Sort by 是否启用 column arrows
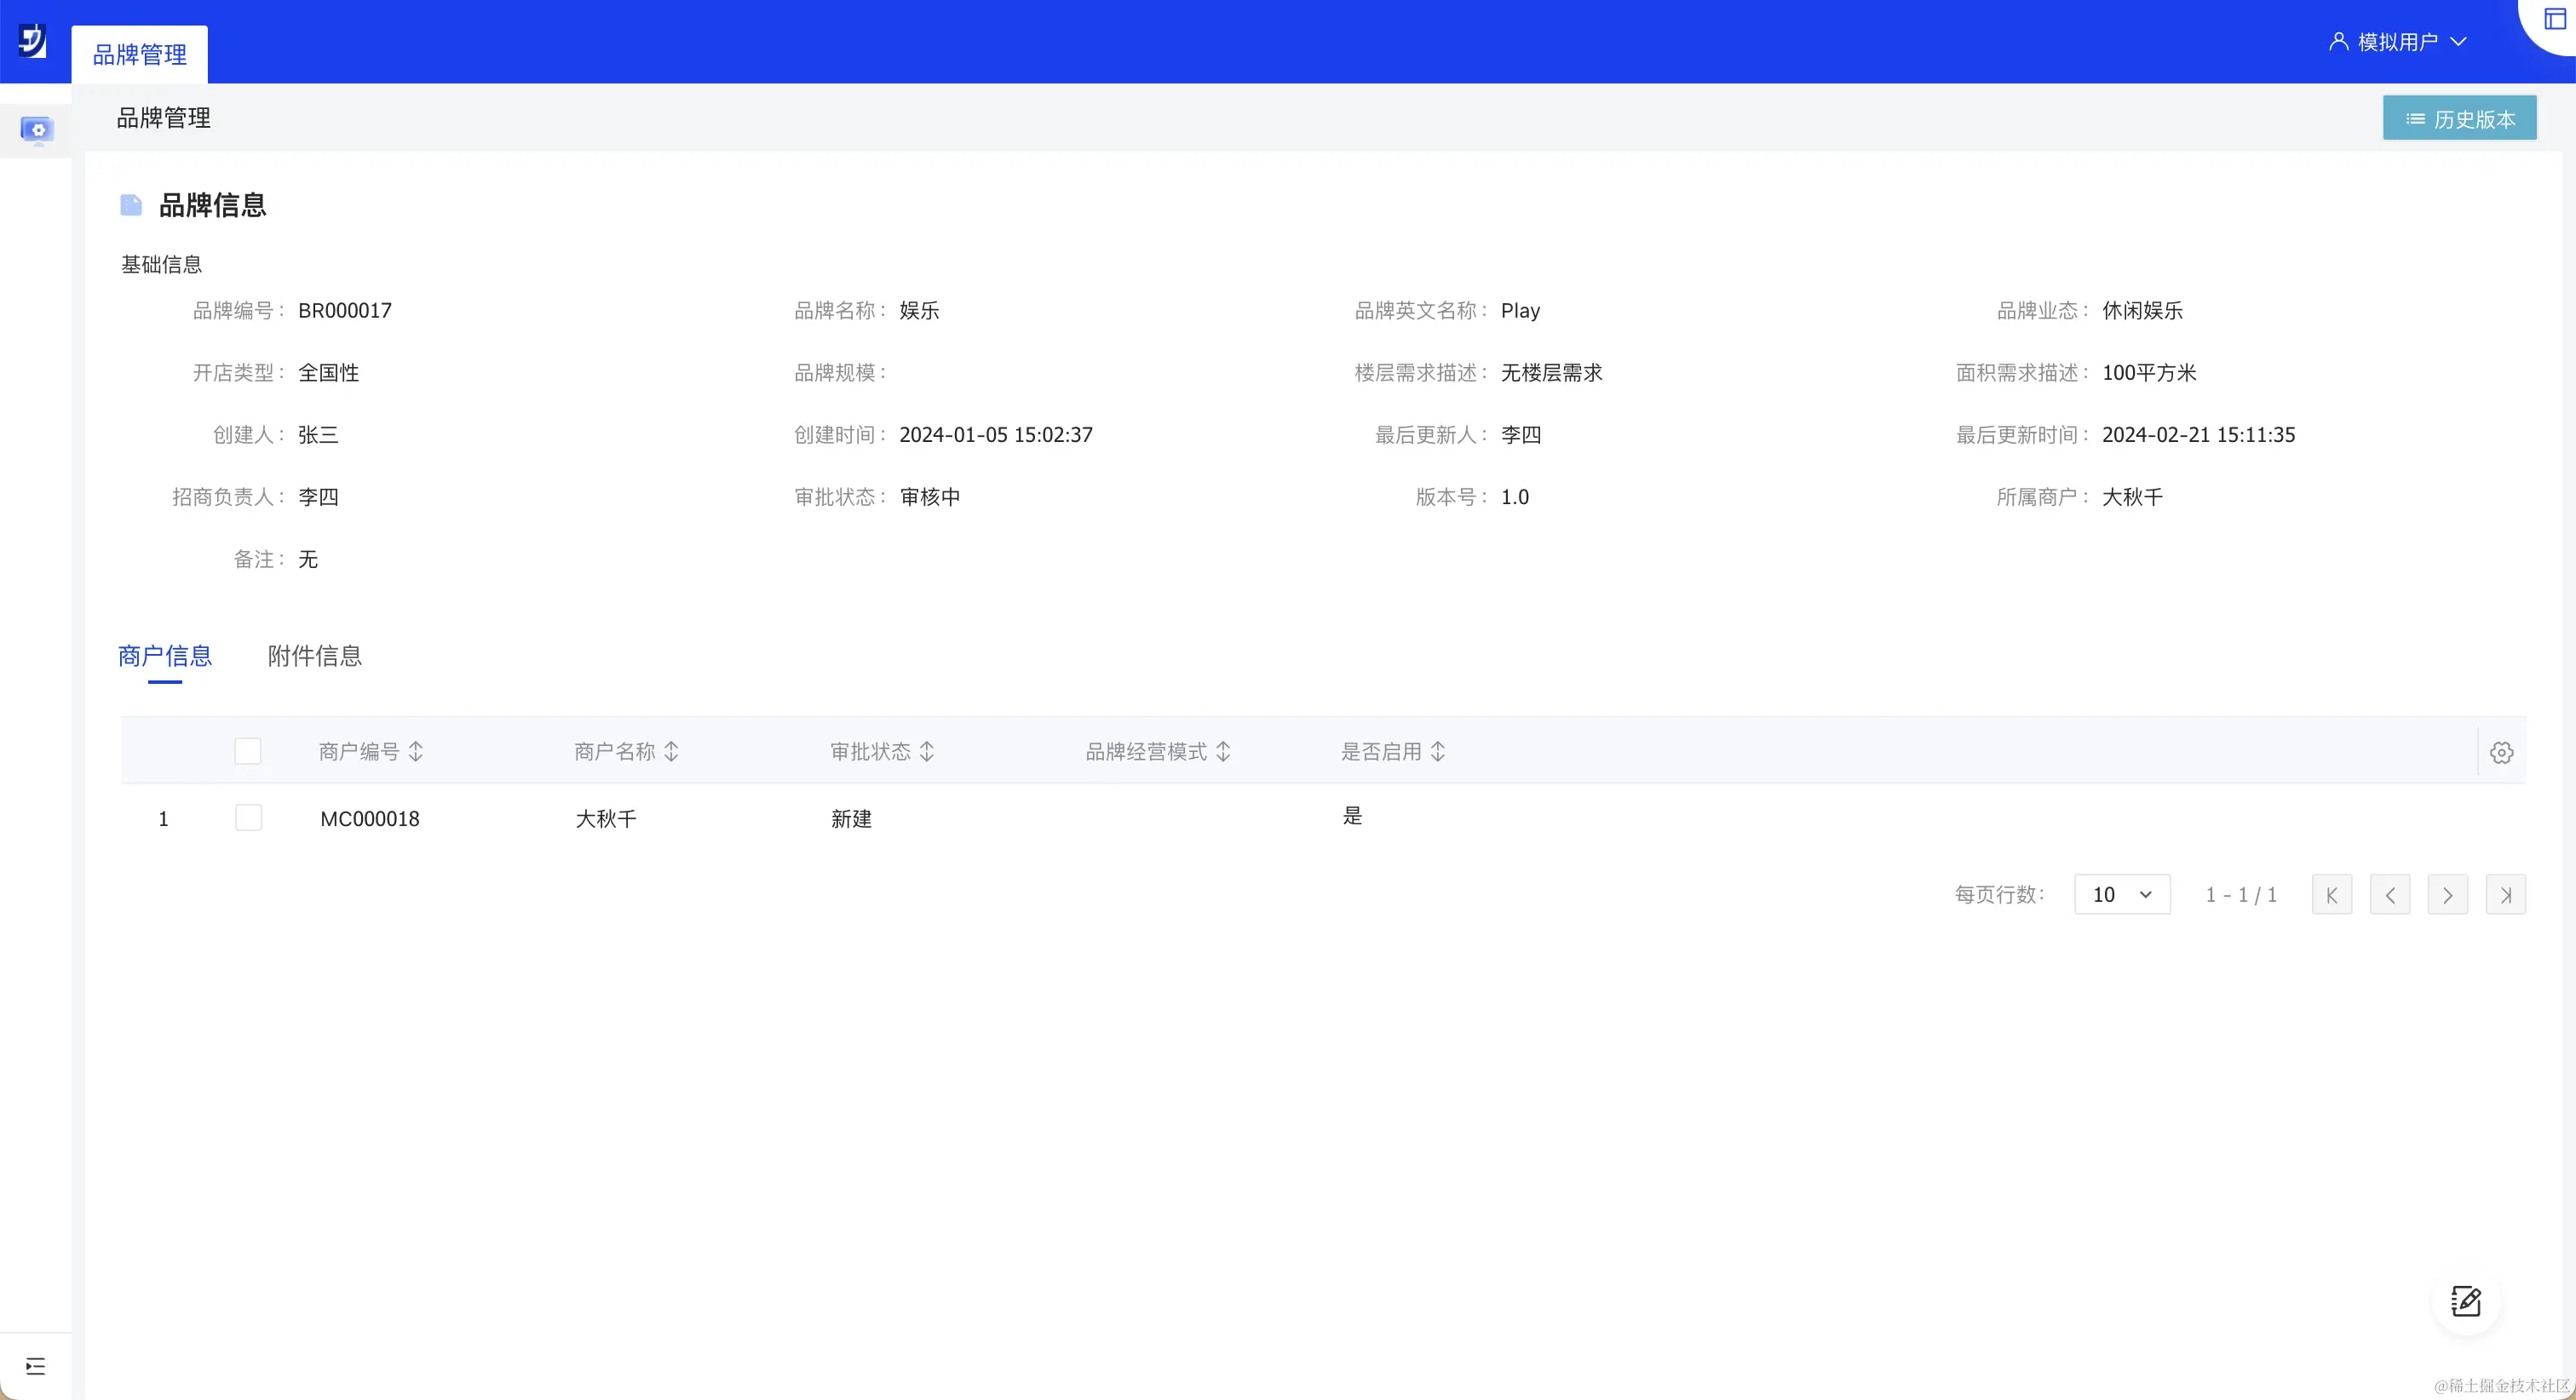Image resolution: width=2576 pixels, height=1400 pixels. point(1438,752)
